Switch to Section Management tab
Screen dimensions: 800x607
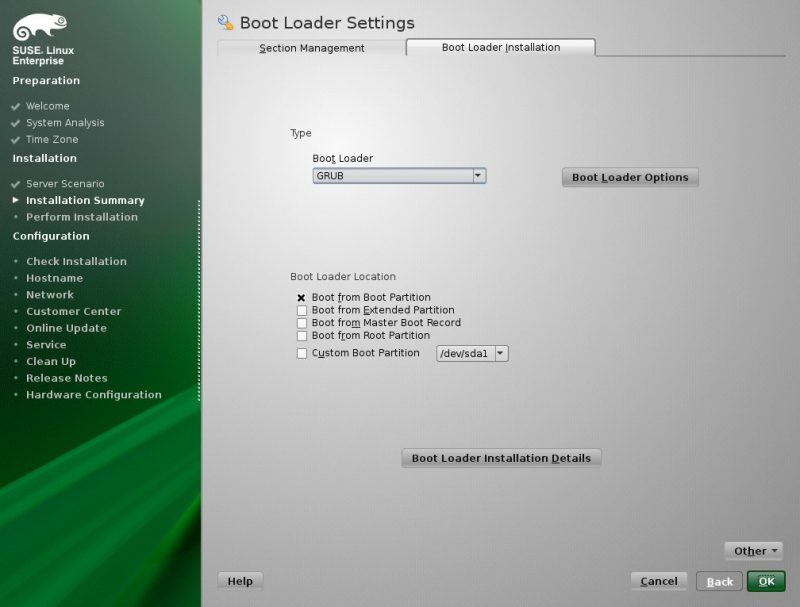point(311,48)
